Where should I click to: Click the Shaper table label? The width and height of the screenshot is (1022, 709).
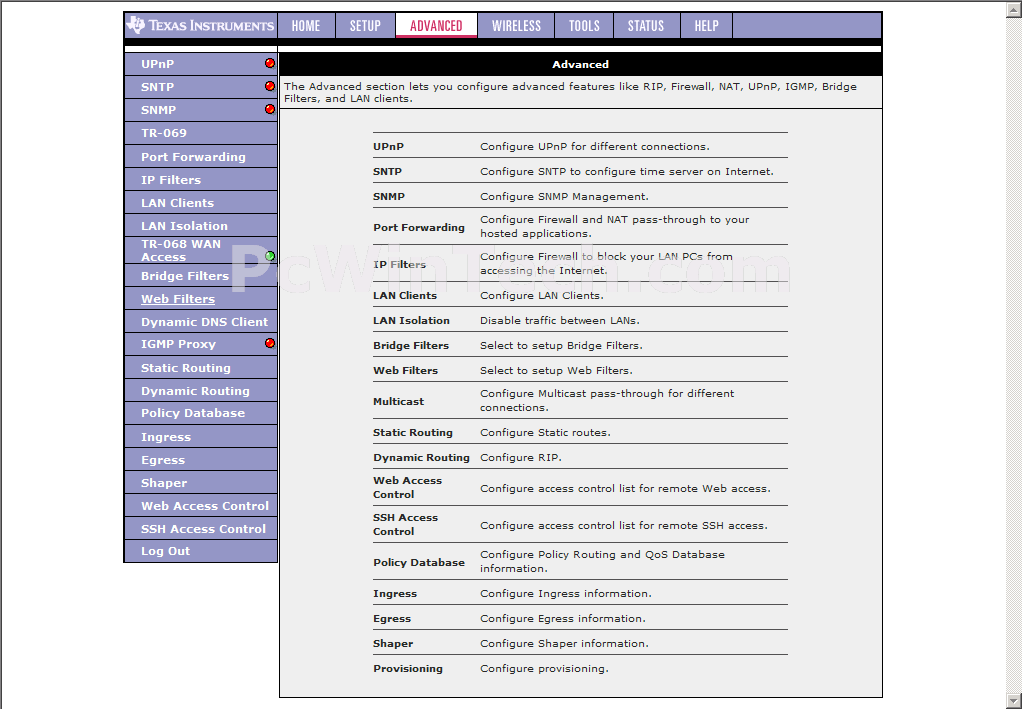pyautogui.click(x=393, y=643)
